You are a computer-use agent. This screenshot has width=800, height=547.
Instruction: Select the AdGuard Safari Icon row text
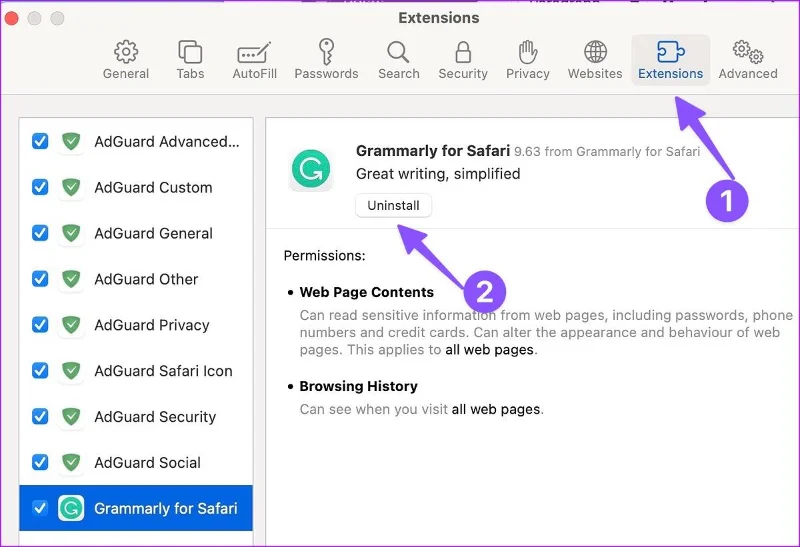pos(163,371)
